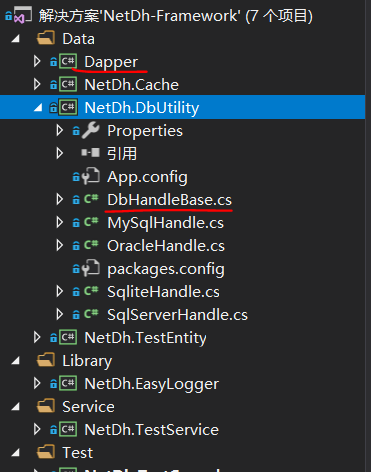371x472 pixels.
Task: Select the NetDh.DbUtility project name
Action: coord(142,108)
